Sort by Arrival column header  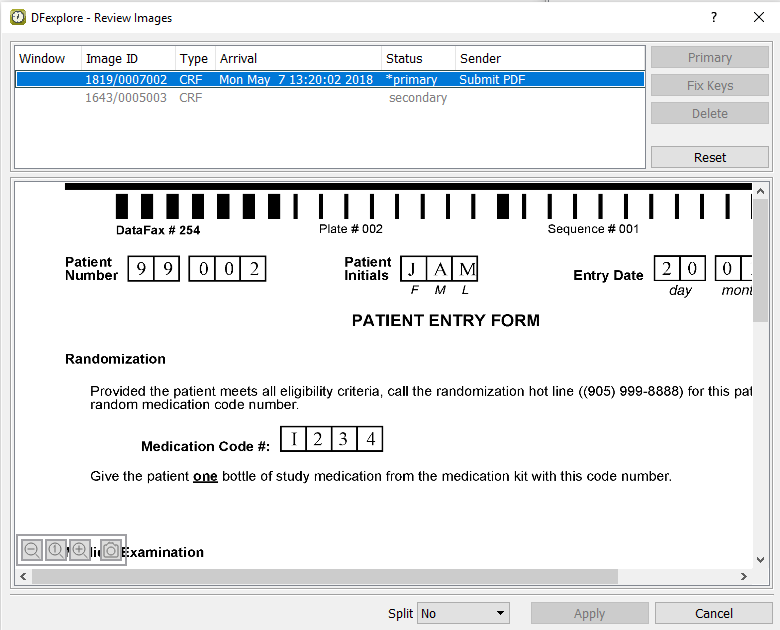[x=298, y=59]
